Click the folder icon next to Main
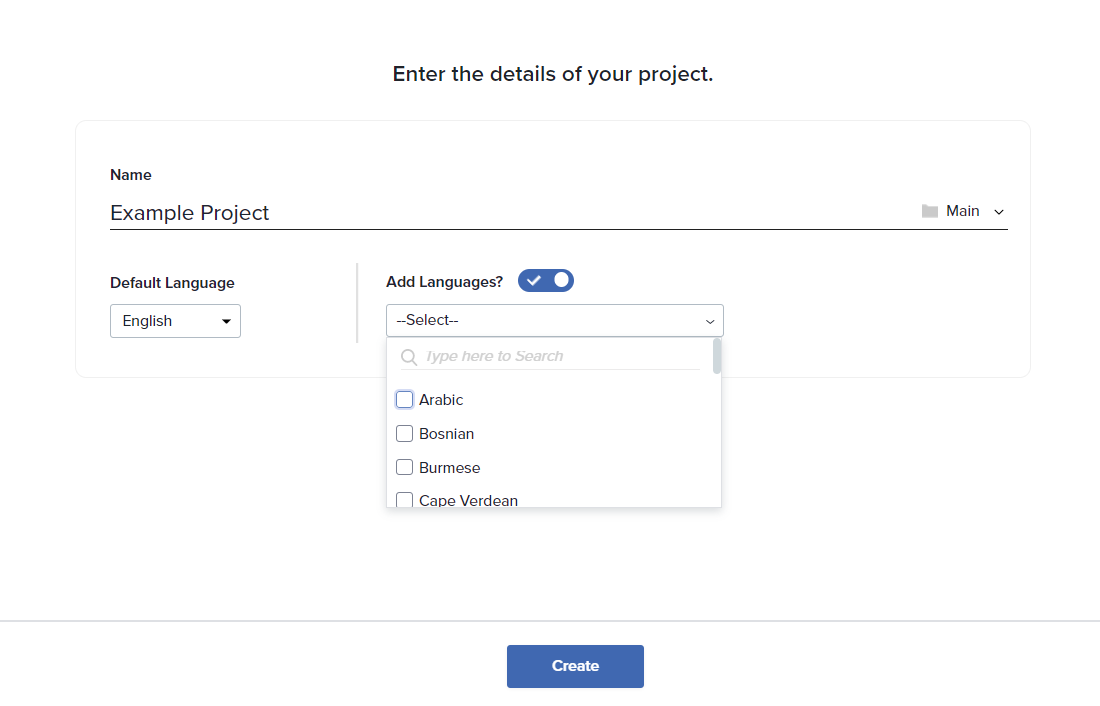Viewport: 1100px width, 706px height. pos(930,211)
